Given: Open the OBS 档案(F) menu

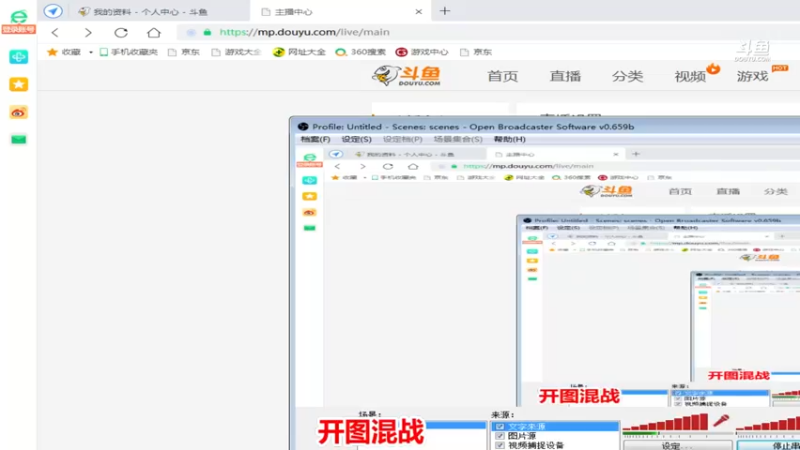Looking at the screenshot, I should [315, 139].
